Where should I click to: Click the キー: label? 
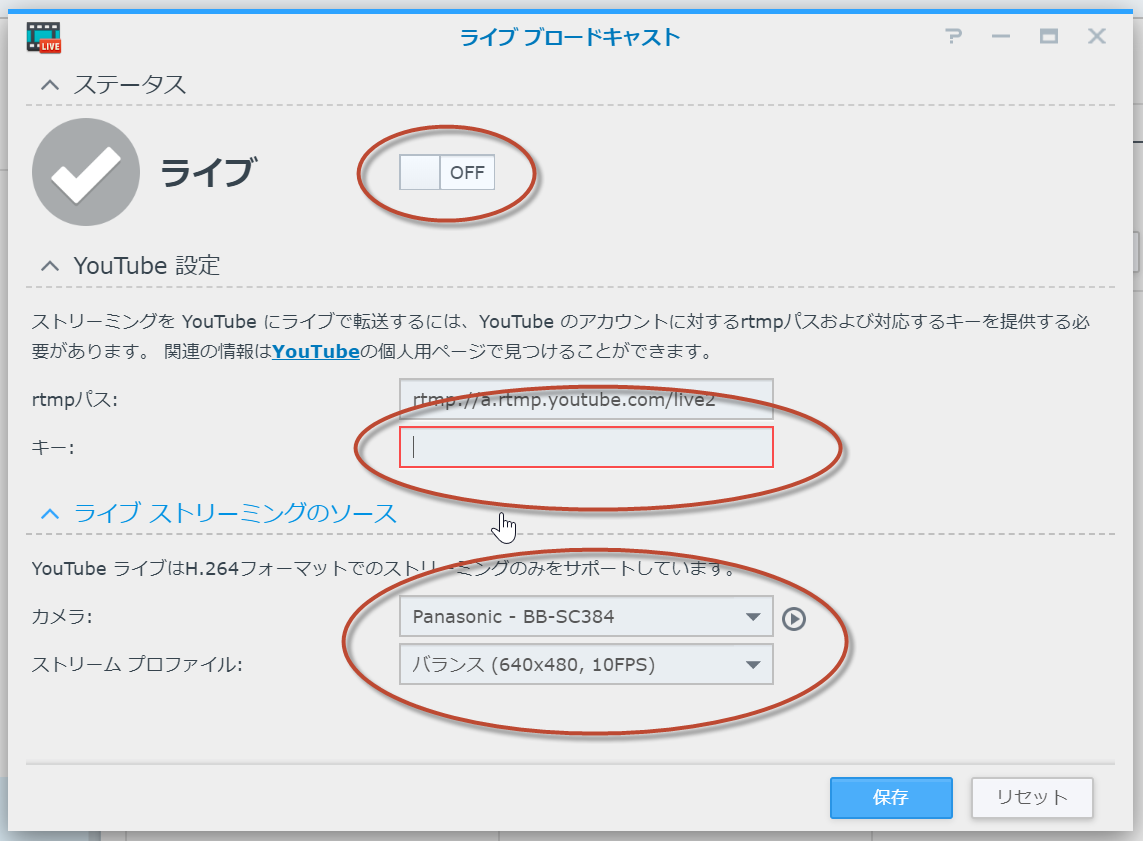click(x=52, y=447)
